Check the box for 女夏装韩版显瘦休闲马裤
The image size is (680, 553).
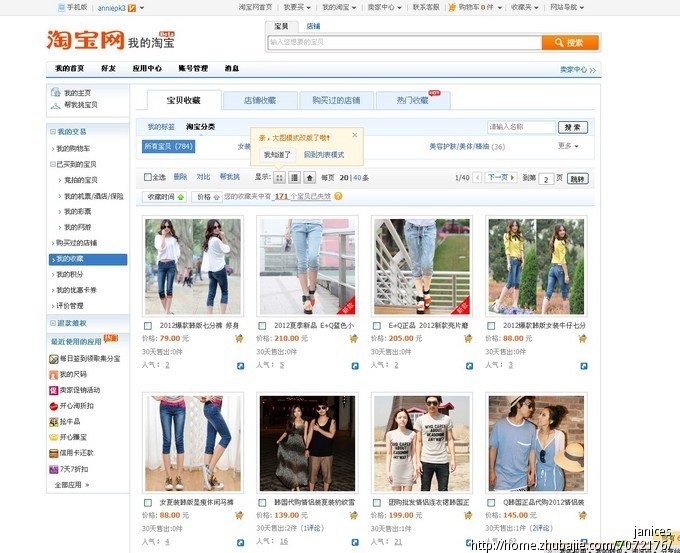pos(148,502)
